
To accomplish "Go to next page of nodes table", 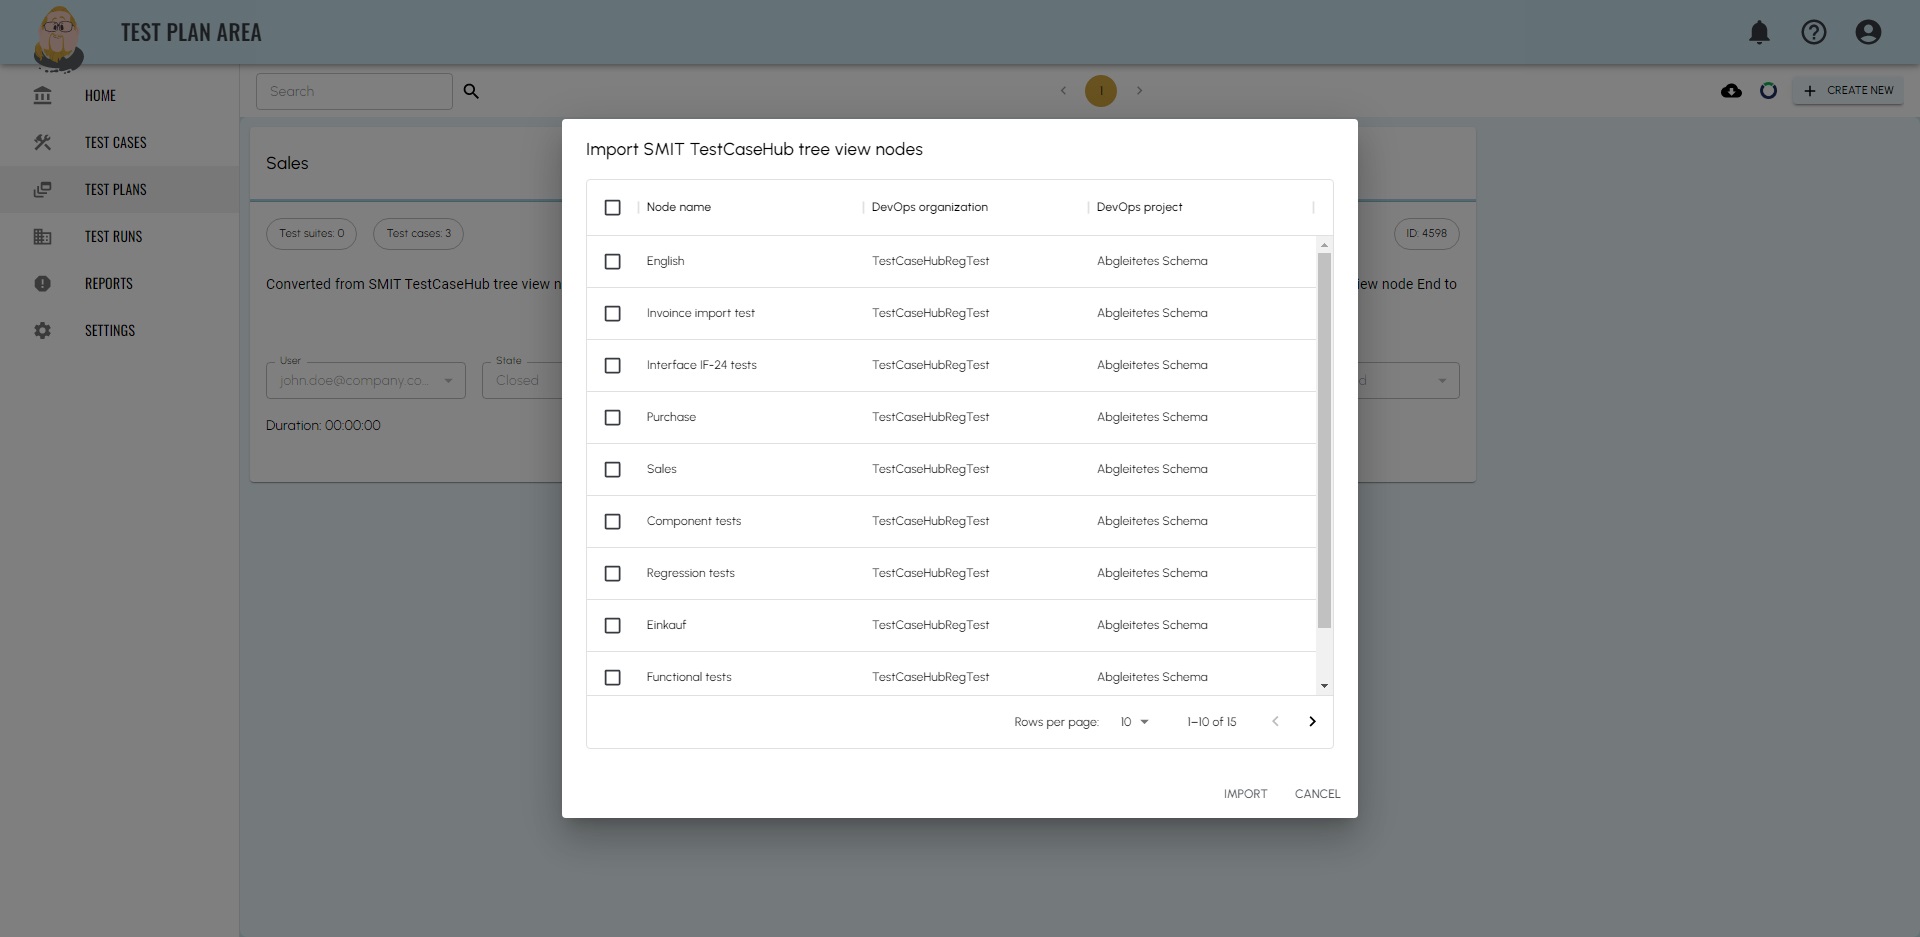I will [x=1312, y=722].
